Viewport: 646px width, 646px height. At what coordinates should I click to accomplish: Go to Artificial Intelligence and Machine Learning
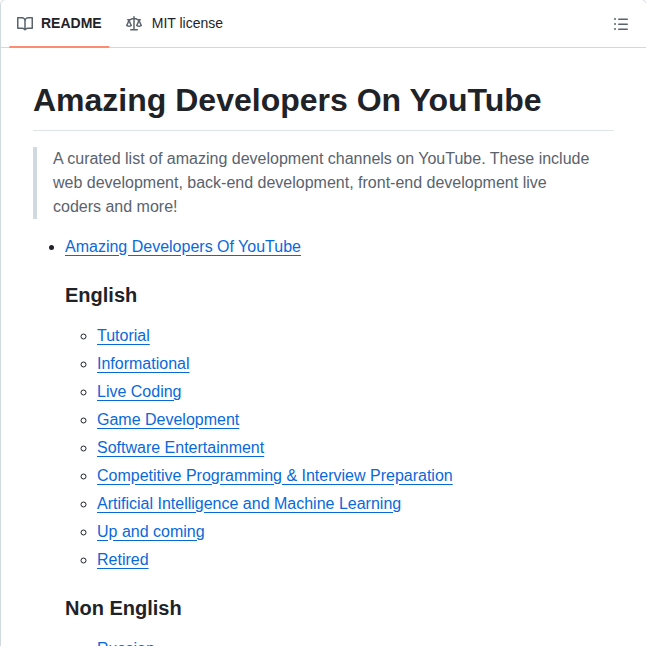pos(249,504)
